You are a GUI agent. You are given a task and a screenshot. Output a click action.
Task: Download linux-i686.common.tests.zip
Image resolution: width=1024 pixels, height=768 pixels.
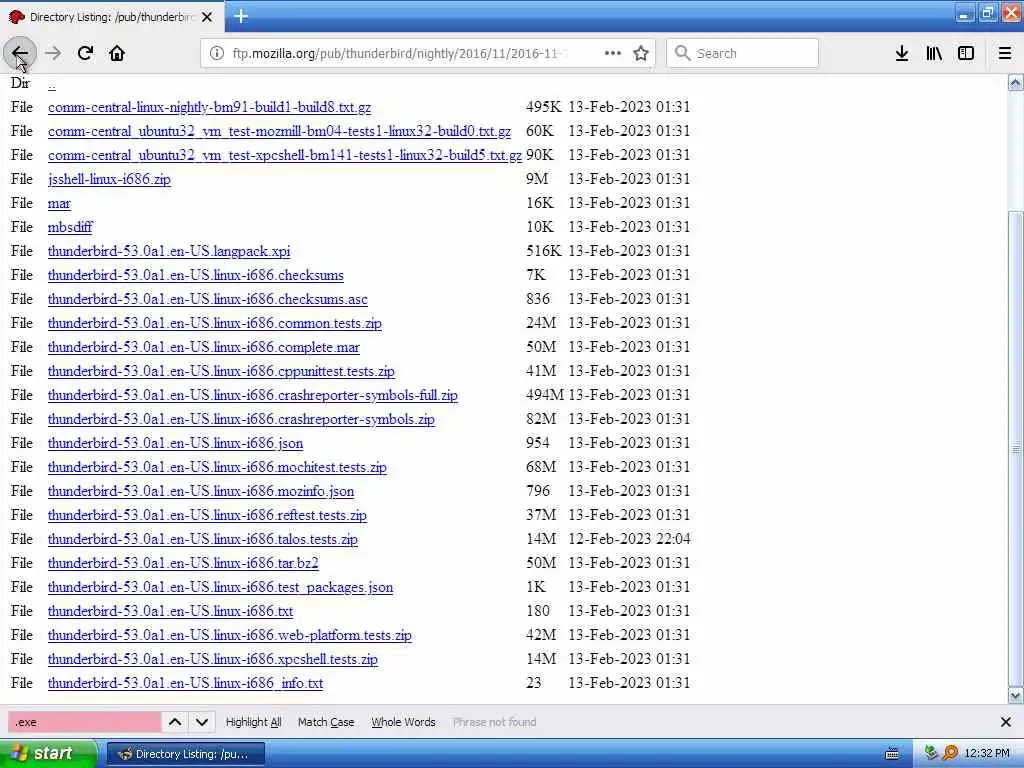coord(214,323)
